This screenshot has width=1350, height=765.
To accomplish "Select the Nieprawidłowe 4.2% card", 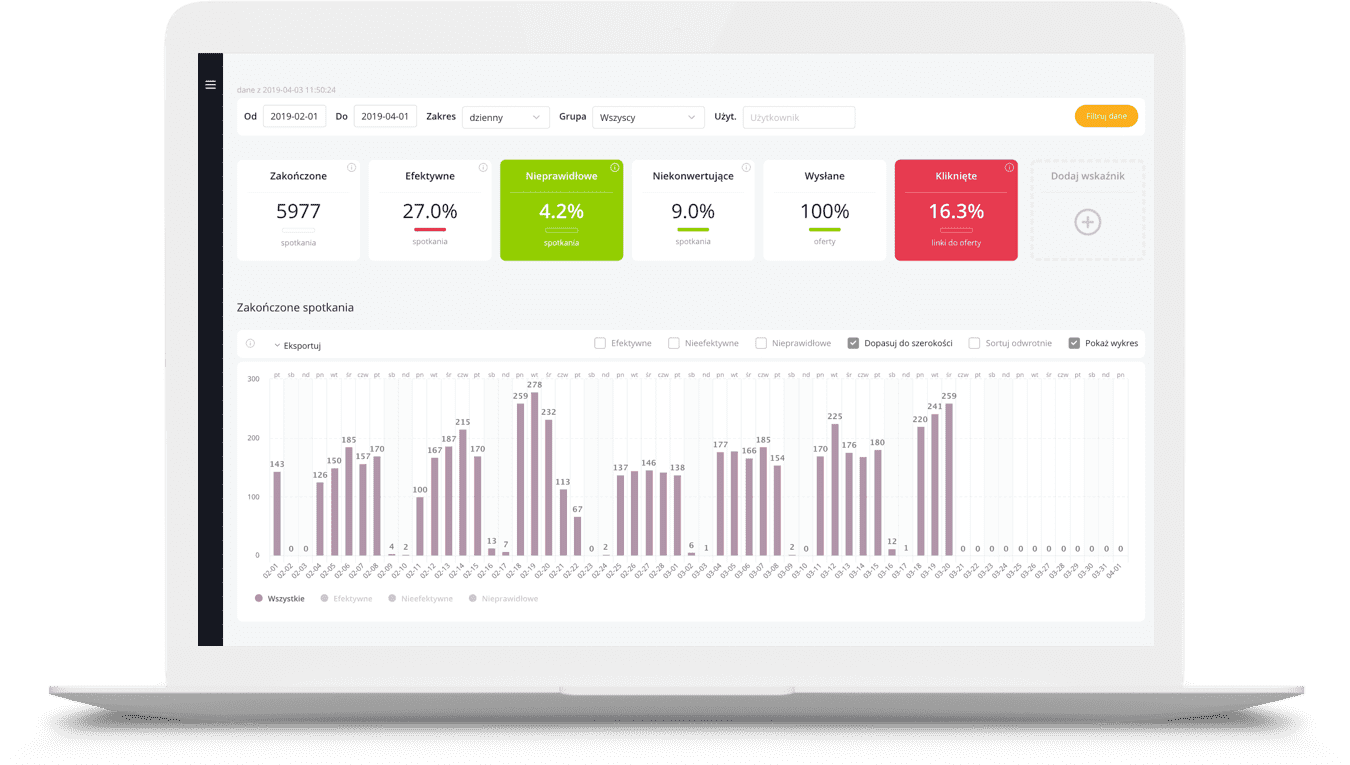I will click(x=561, y=210).
